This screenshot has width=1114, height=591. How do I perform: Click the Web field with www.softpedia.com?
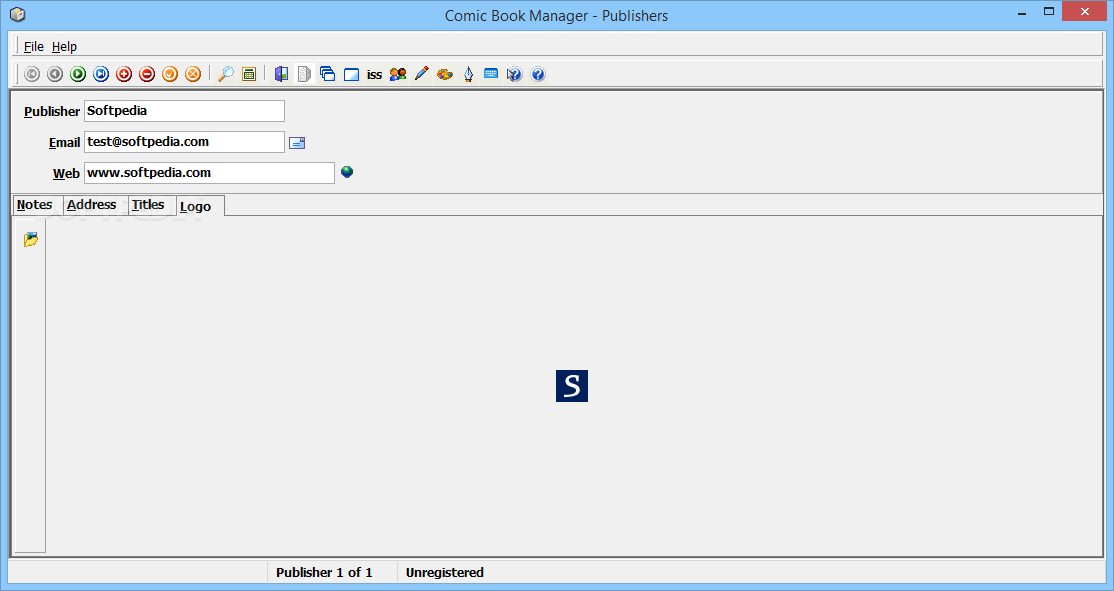210,173
